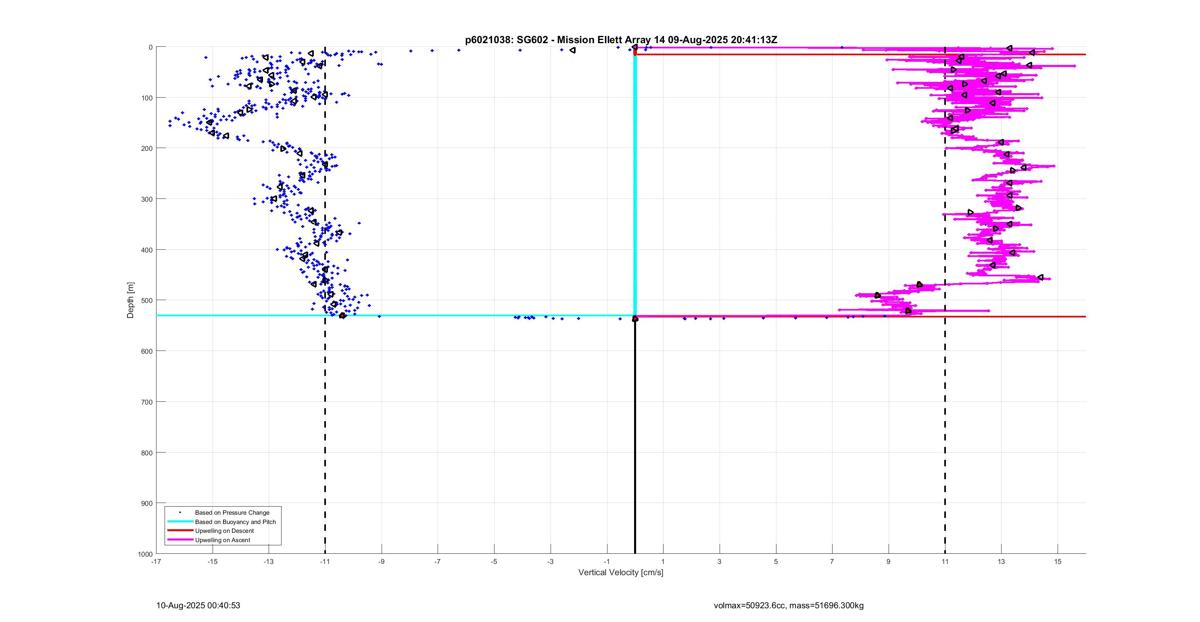
Task: Click x-axis tick label -3
Action: 550,562
